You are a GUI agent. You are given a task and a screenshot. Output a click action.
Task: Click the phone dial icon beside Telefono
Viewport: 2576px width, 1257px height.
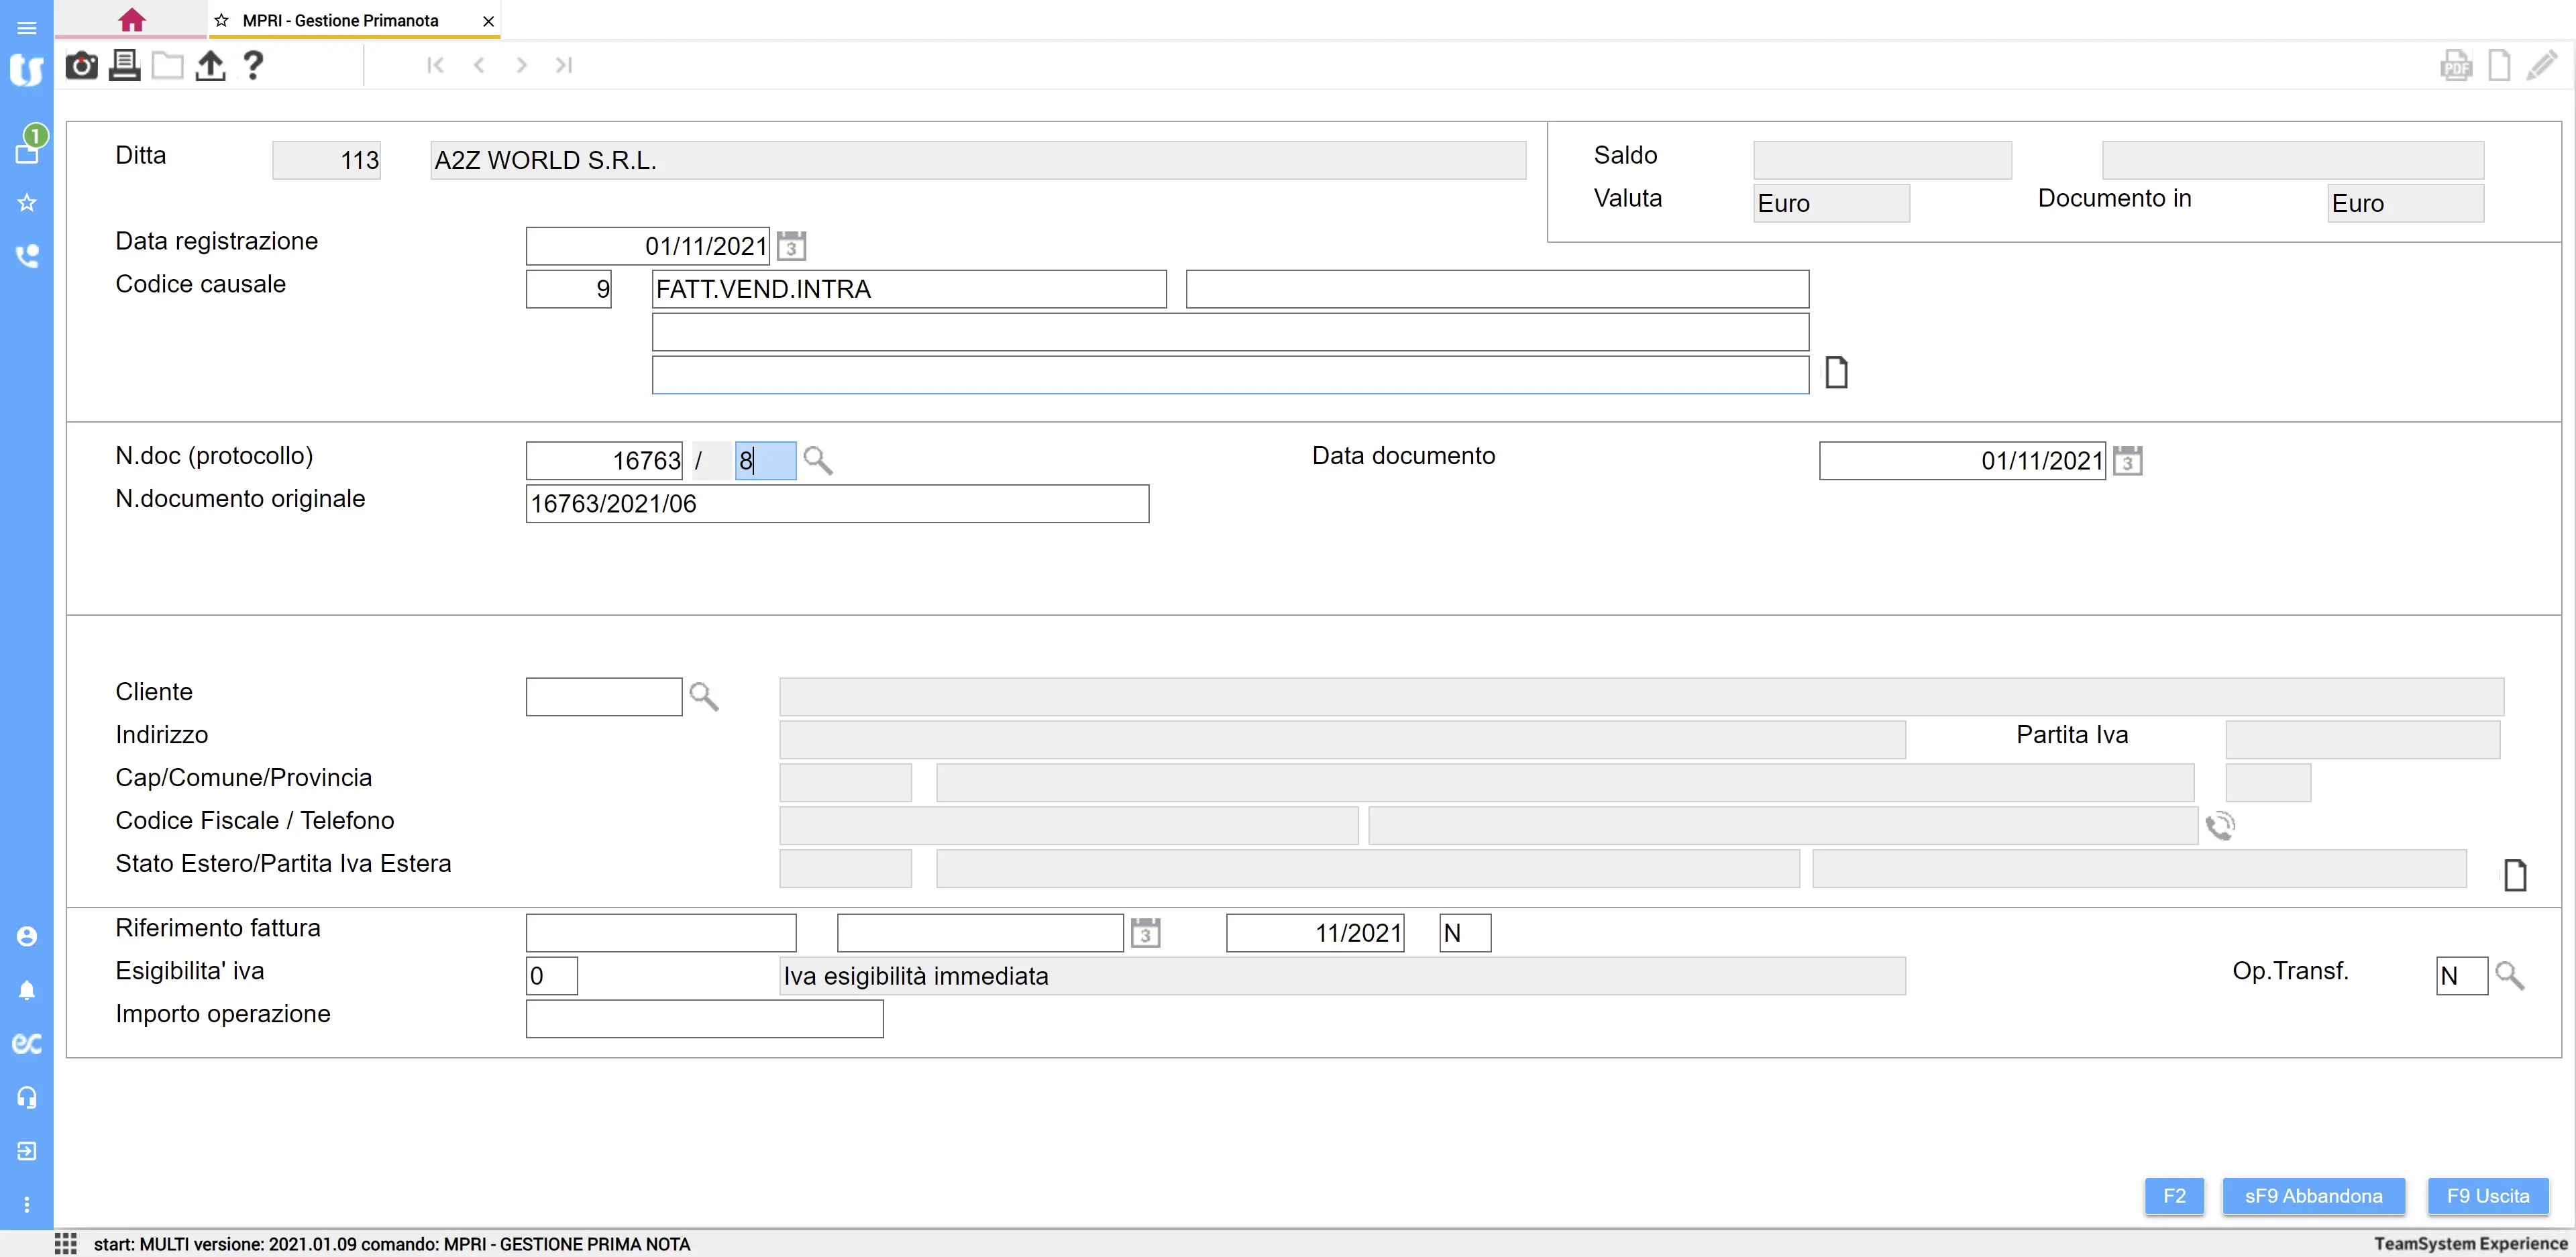pos(2220,826)
